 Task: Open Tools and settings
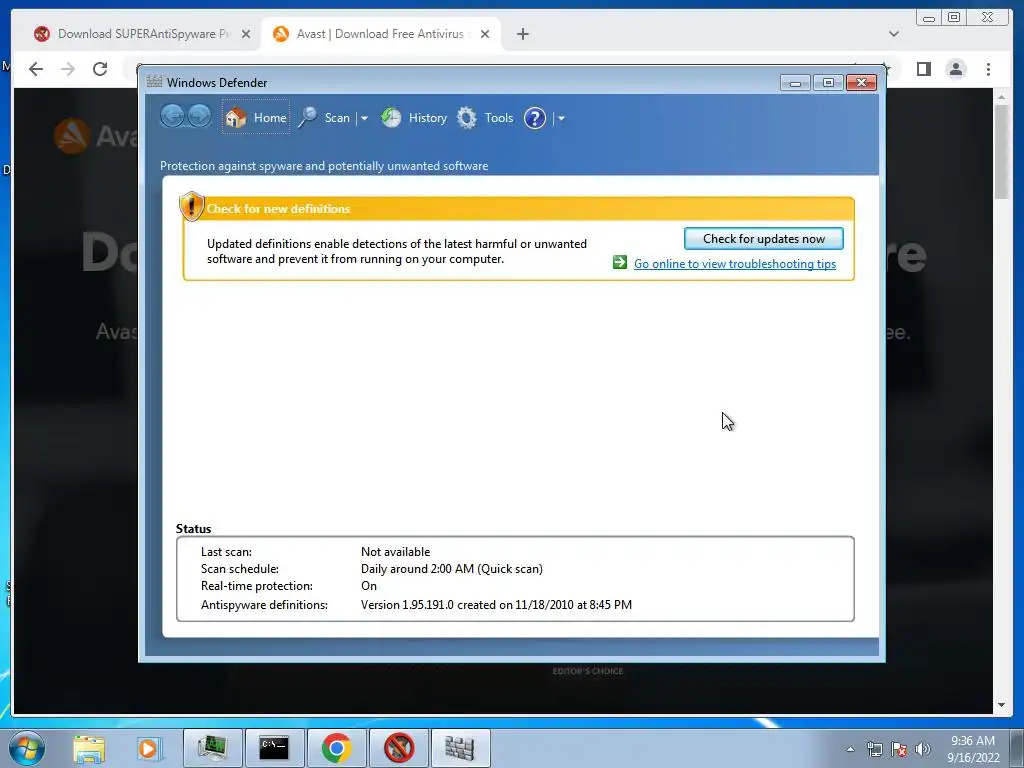pos(485,118)
